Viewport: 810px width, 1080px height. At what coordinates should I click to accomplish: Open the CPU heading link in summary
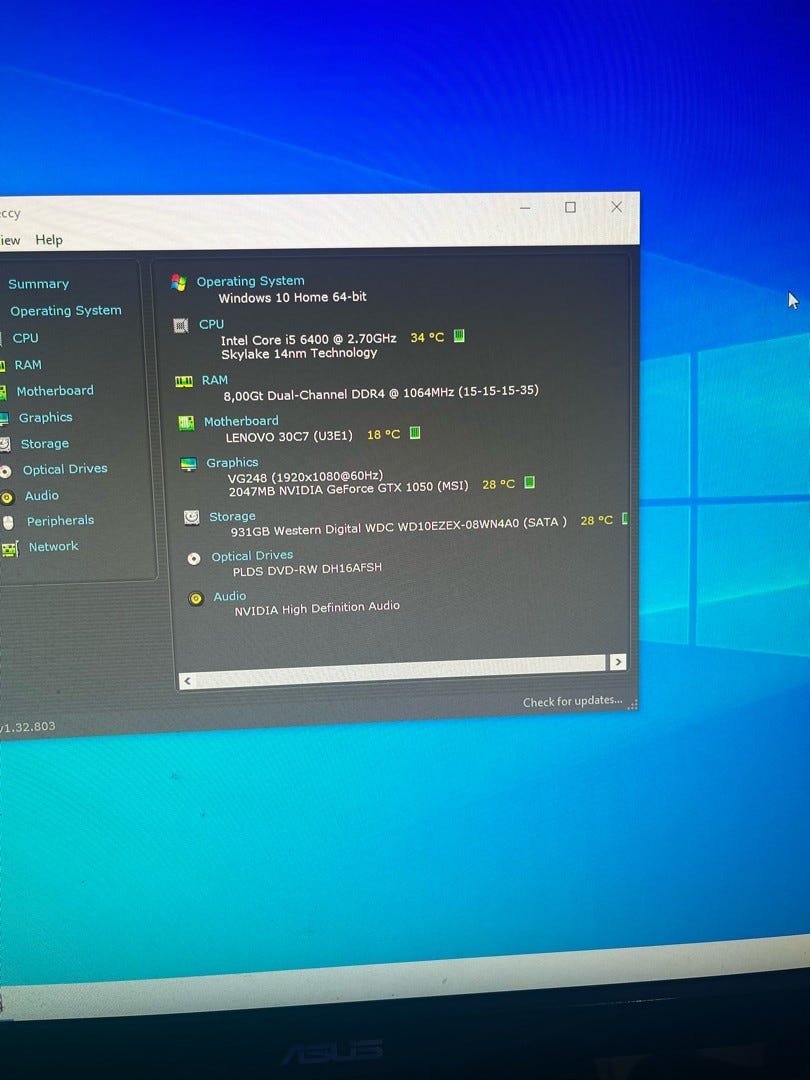coord(211,324)
